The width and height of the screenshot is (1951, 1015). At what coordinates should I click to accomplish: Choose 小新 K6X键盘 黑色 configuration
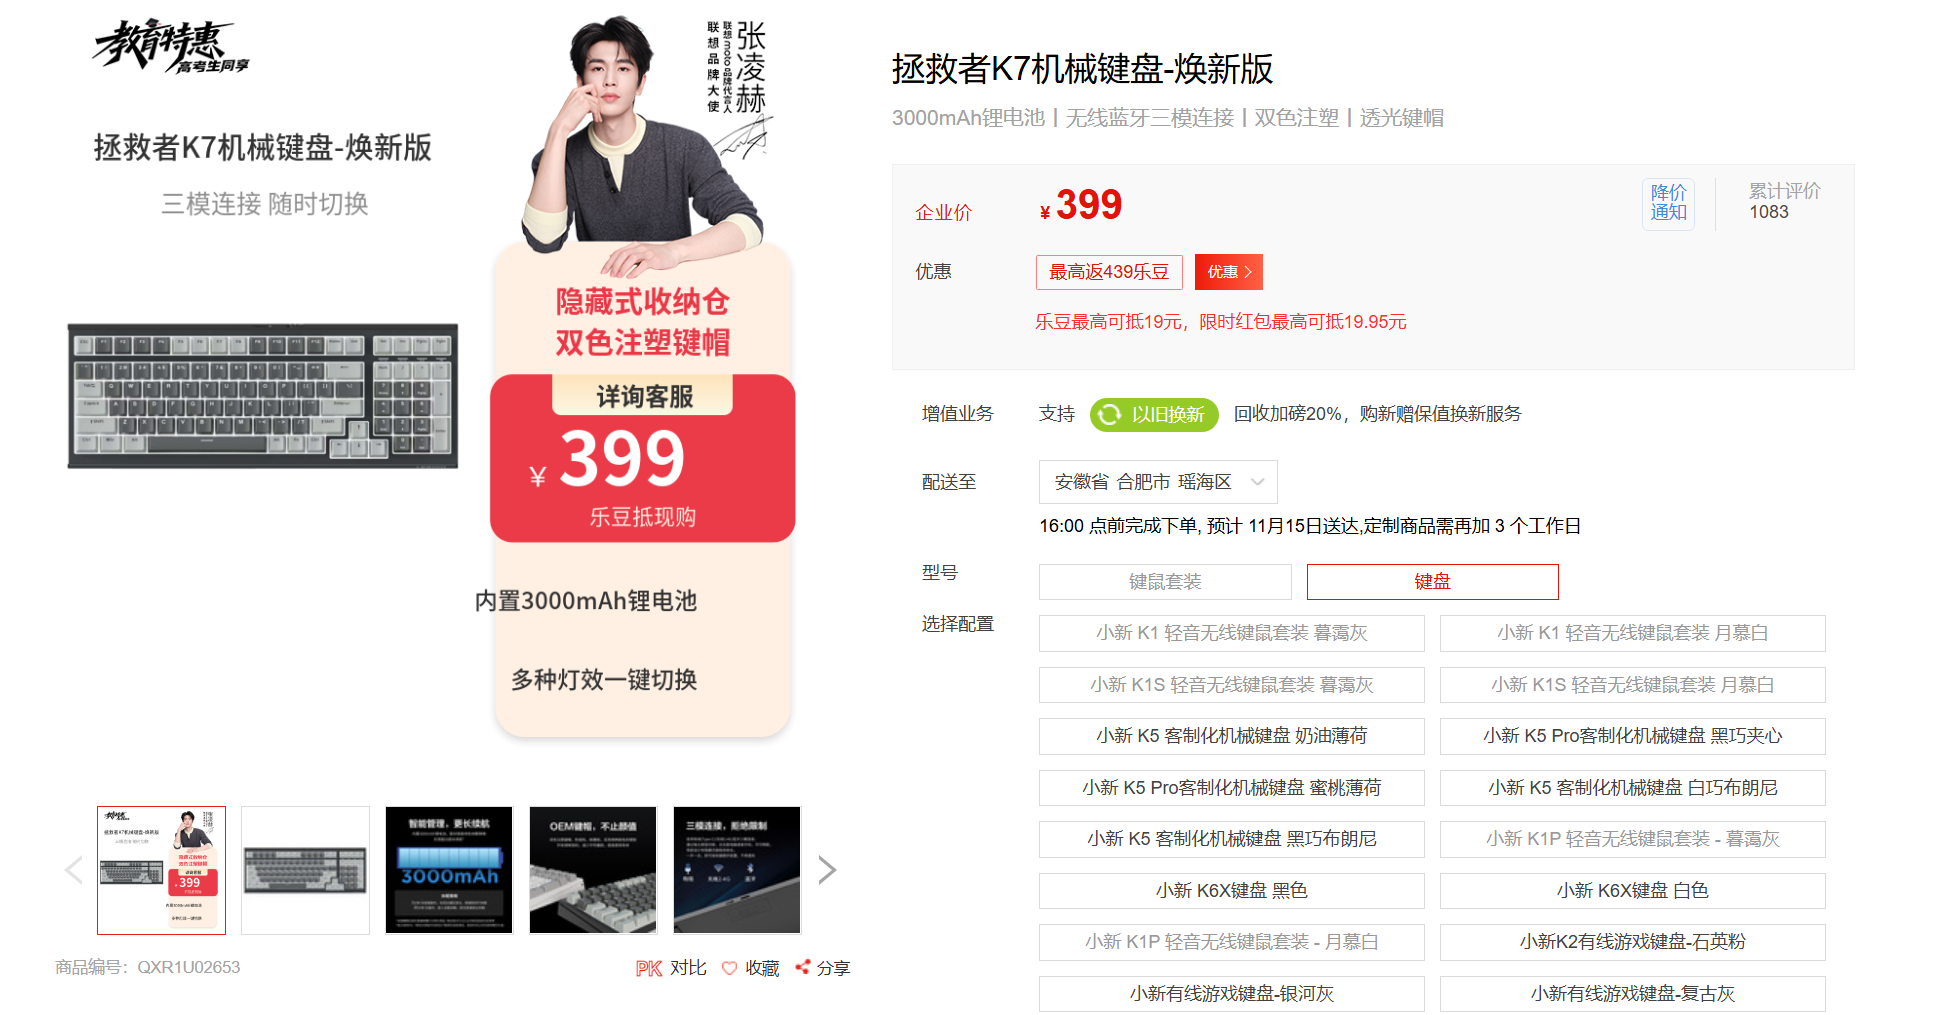[x=1231, y=891]
